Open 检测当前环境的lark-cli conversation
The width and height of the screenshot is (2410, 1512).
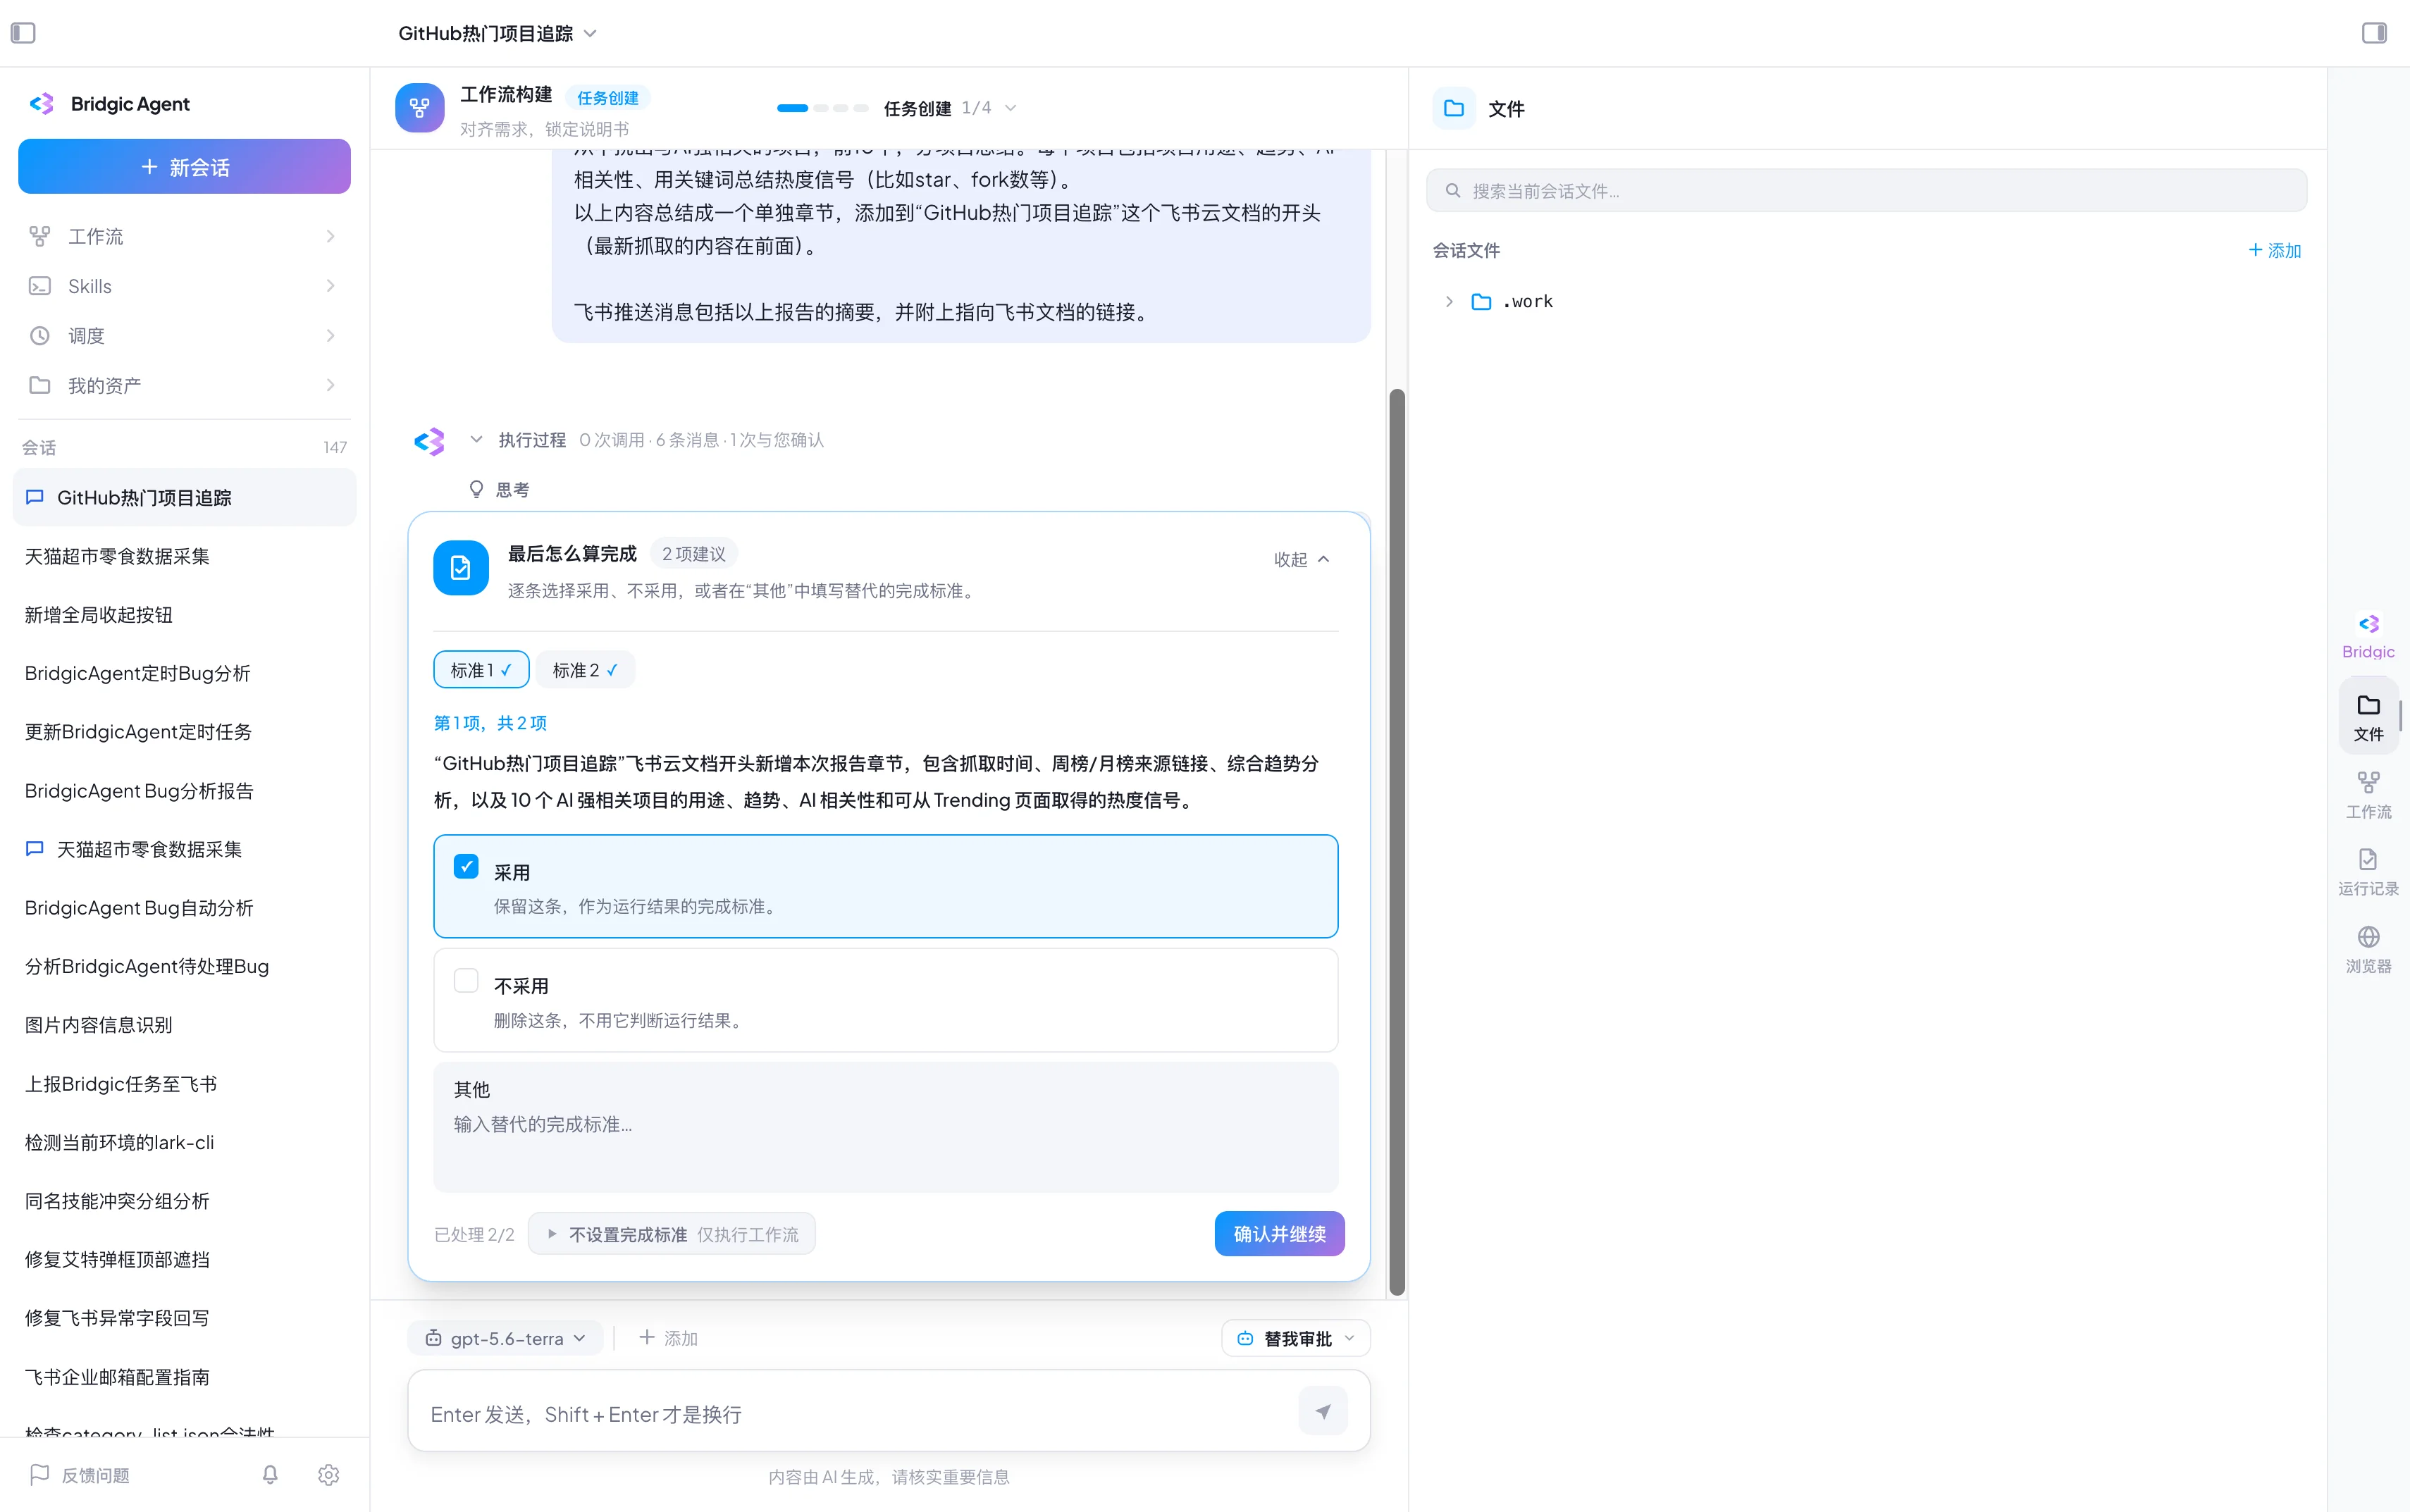[x=184, y=1142]
